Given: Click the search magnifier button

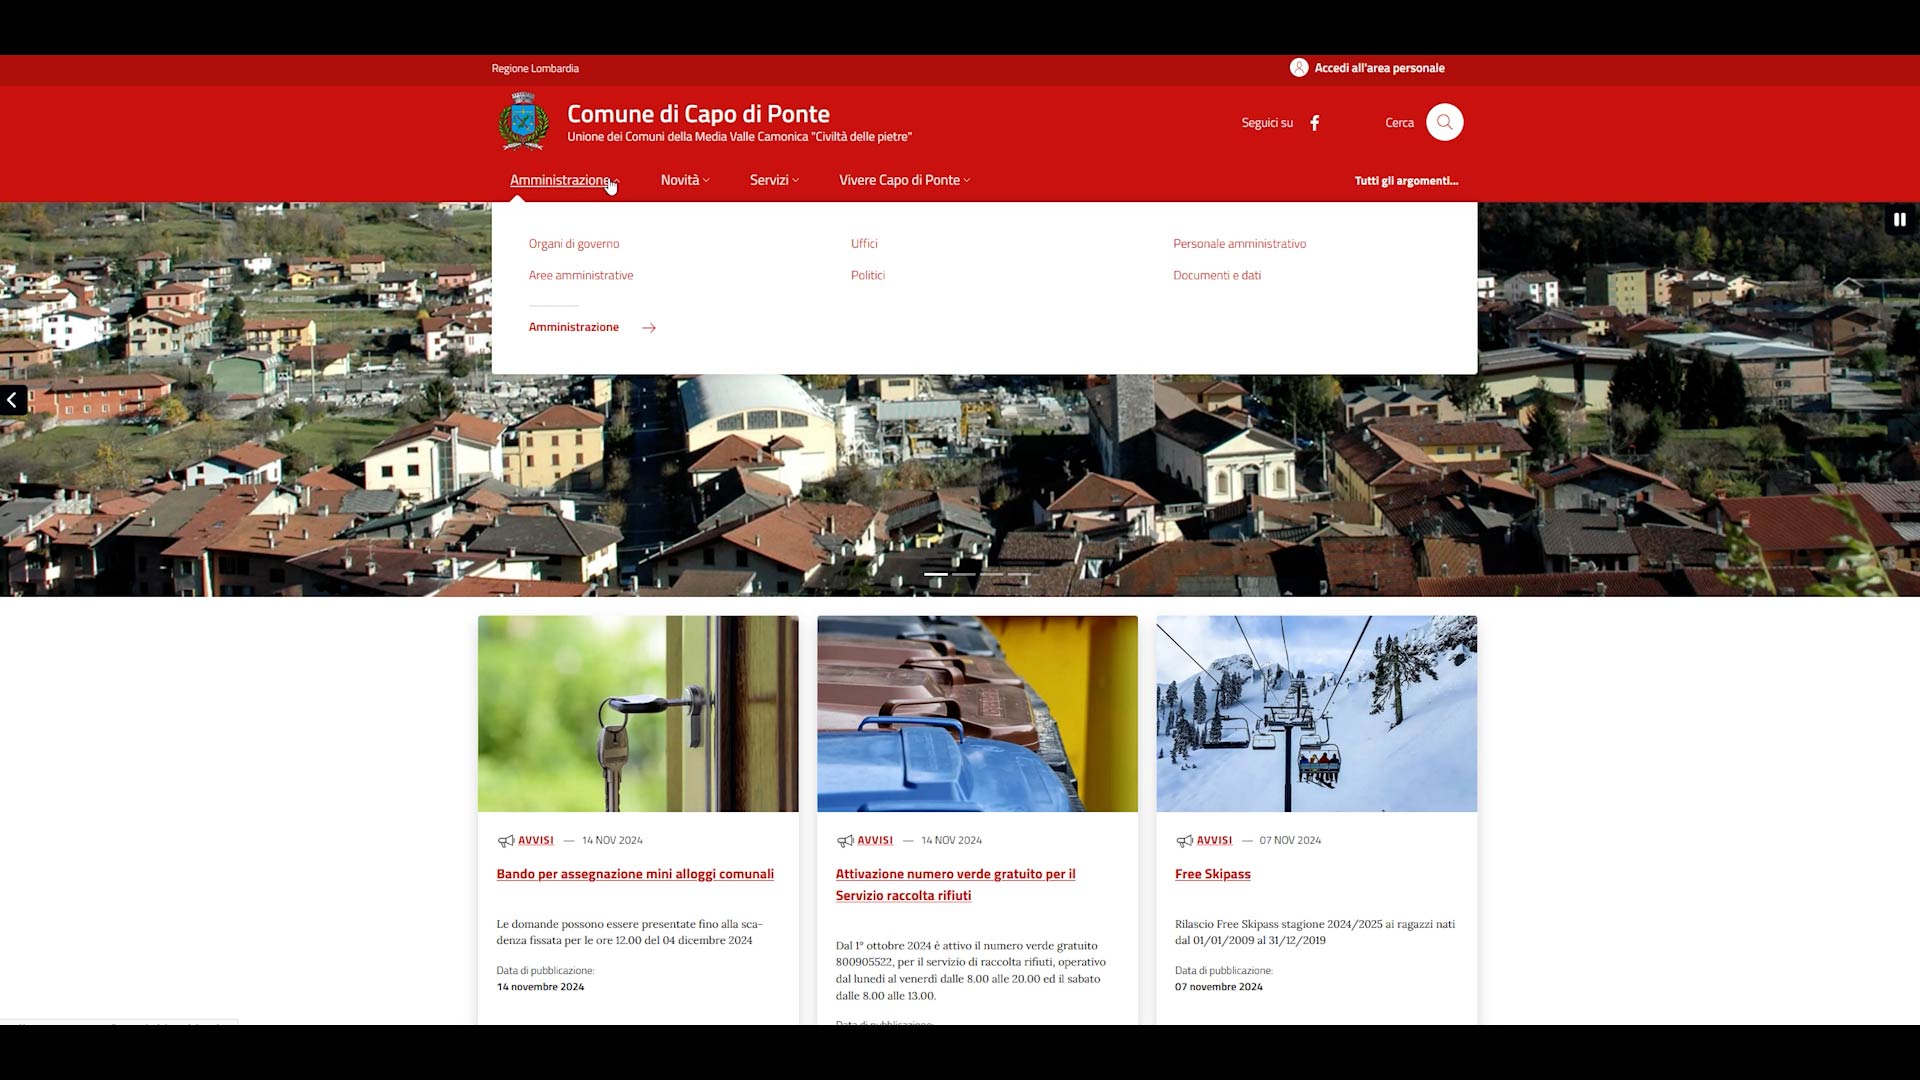Looking at the screenshot, I should 1444,122.
